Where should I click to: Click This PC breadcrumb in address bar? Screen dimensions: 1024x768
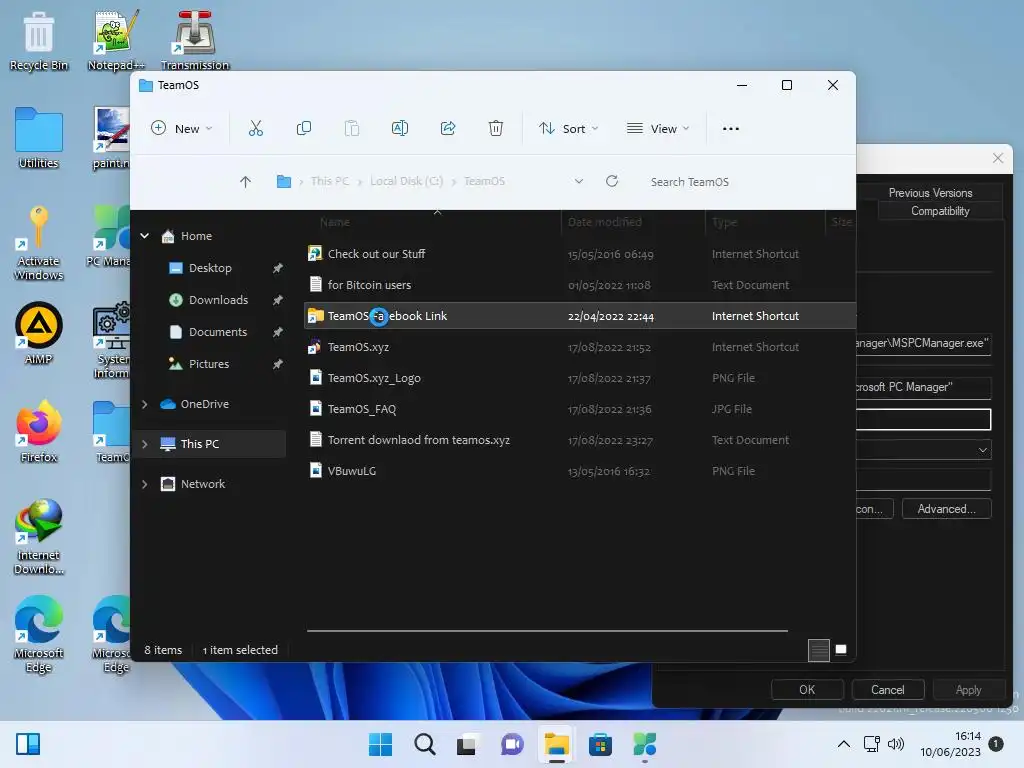[330, 181]
